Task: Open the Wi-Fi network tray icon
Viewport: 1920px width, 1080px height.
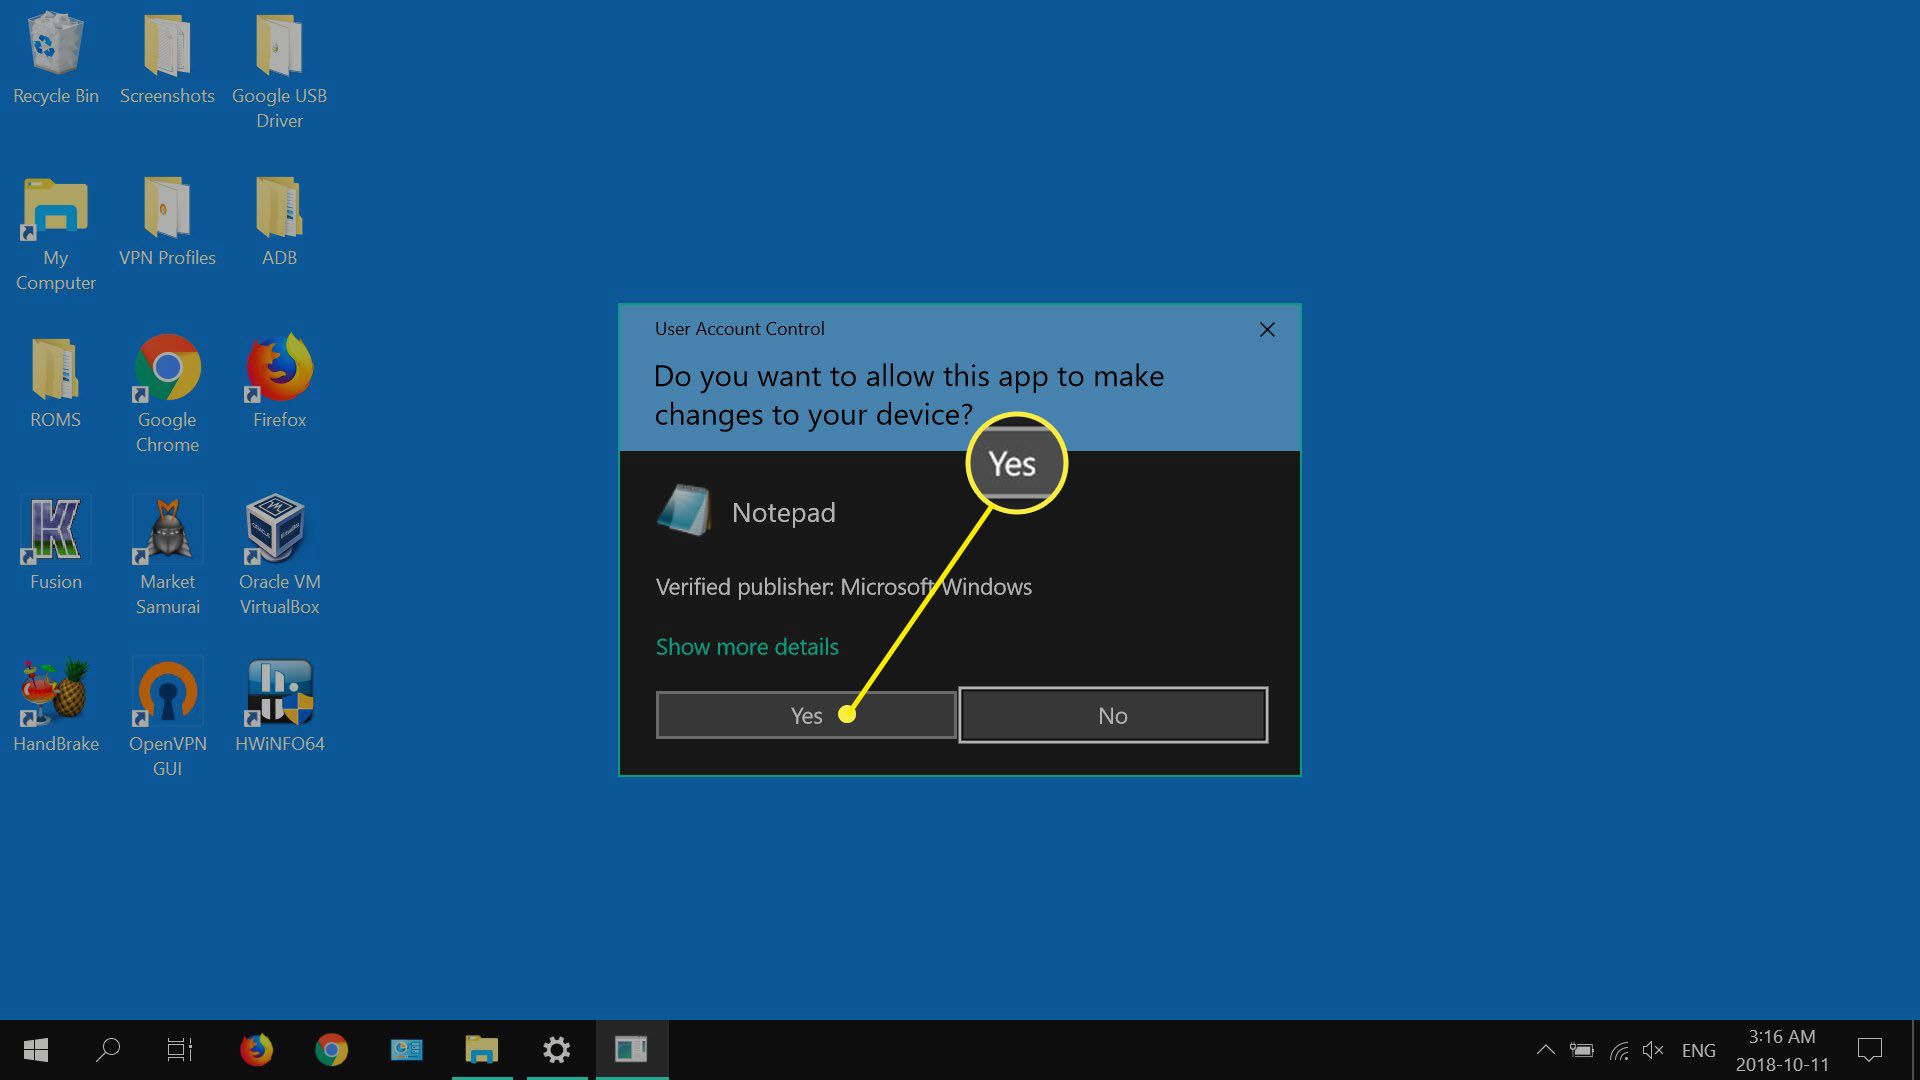Action: (1619, 1050)
